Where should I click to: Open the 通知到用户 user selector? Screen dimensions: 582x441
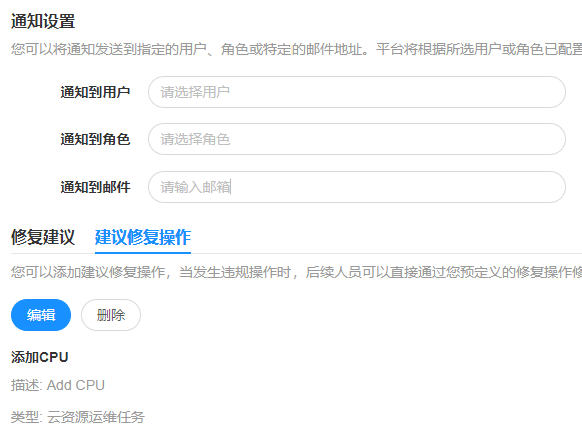[357, 92]
